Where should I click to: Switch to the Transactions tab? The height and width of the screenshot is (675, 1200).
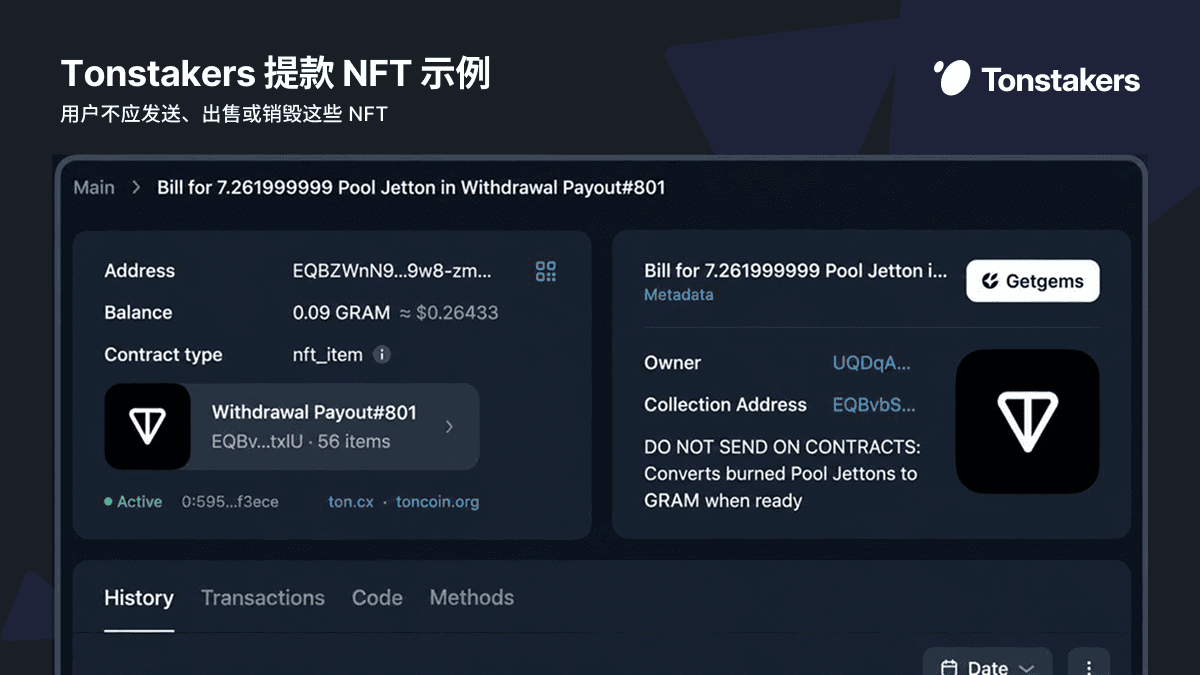tap(263, 598)
